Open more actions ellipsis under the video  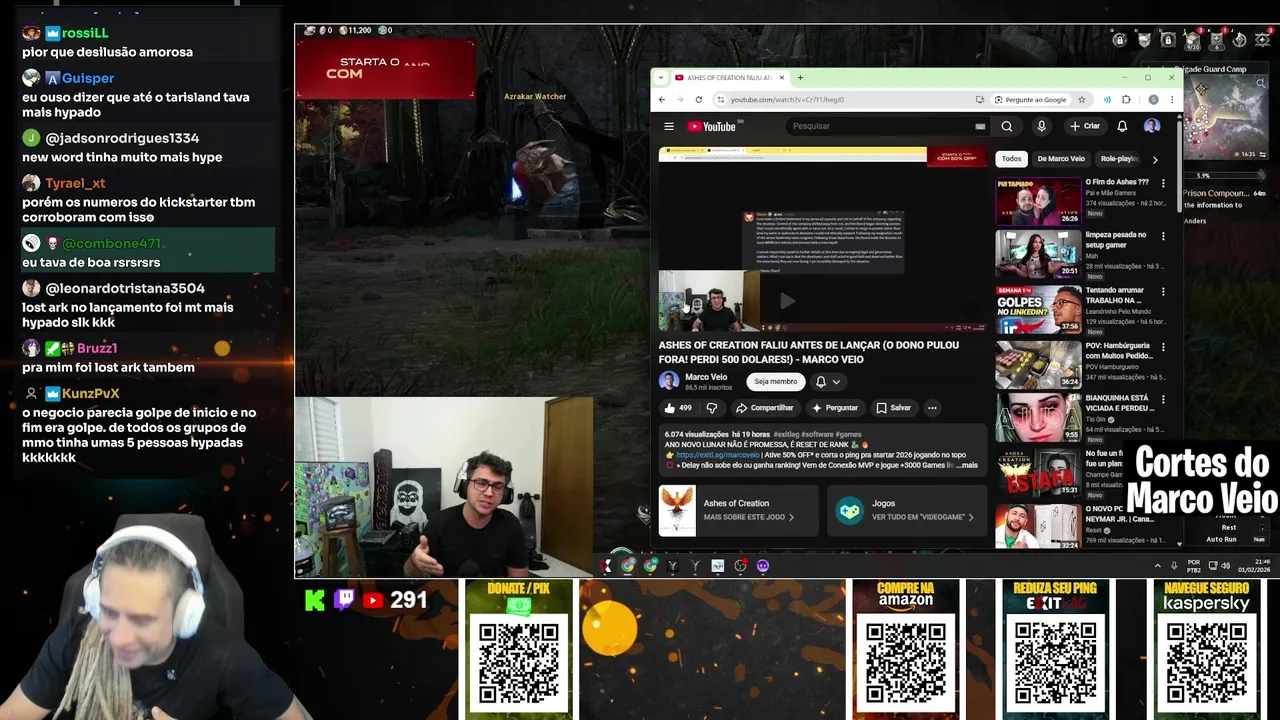click(x=932, y=408)
